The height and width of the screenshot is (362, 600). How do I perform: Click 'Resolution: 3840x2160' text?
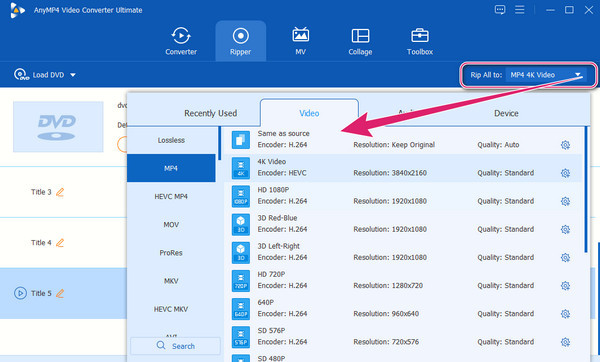[390, 173]
